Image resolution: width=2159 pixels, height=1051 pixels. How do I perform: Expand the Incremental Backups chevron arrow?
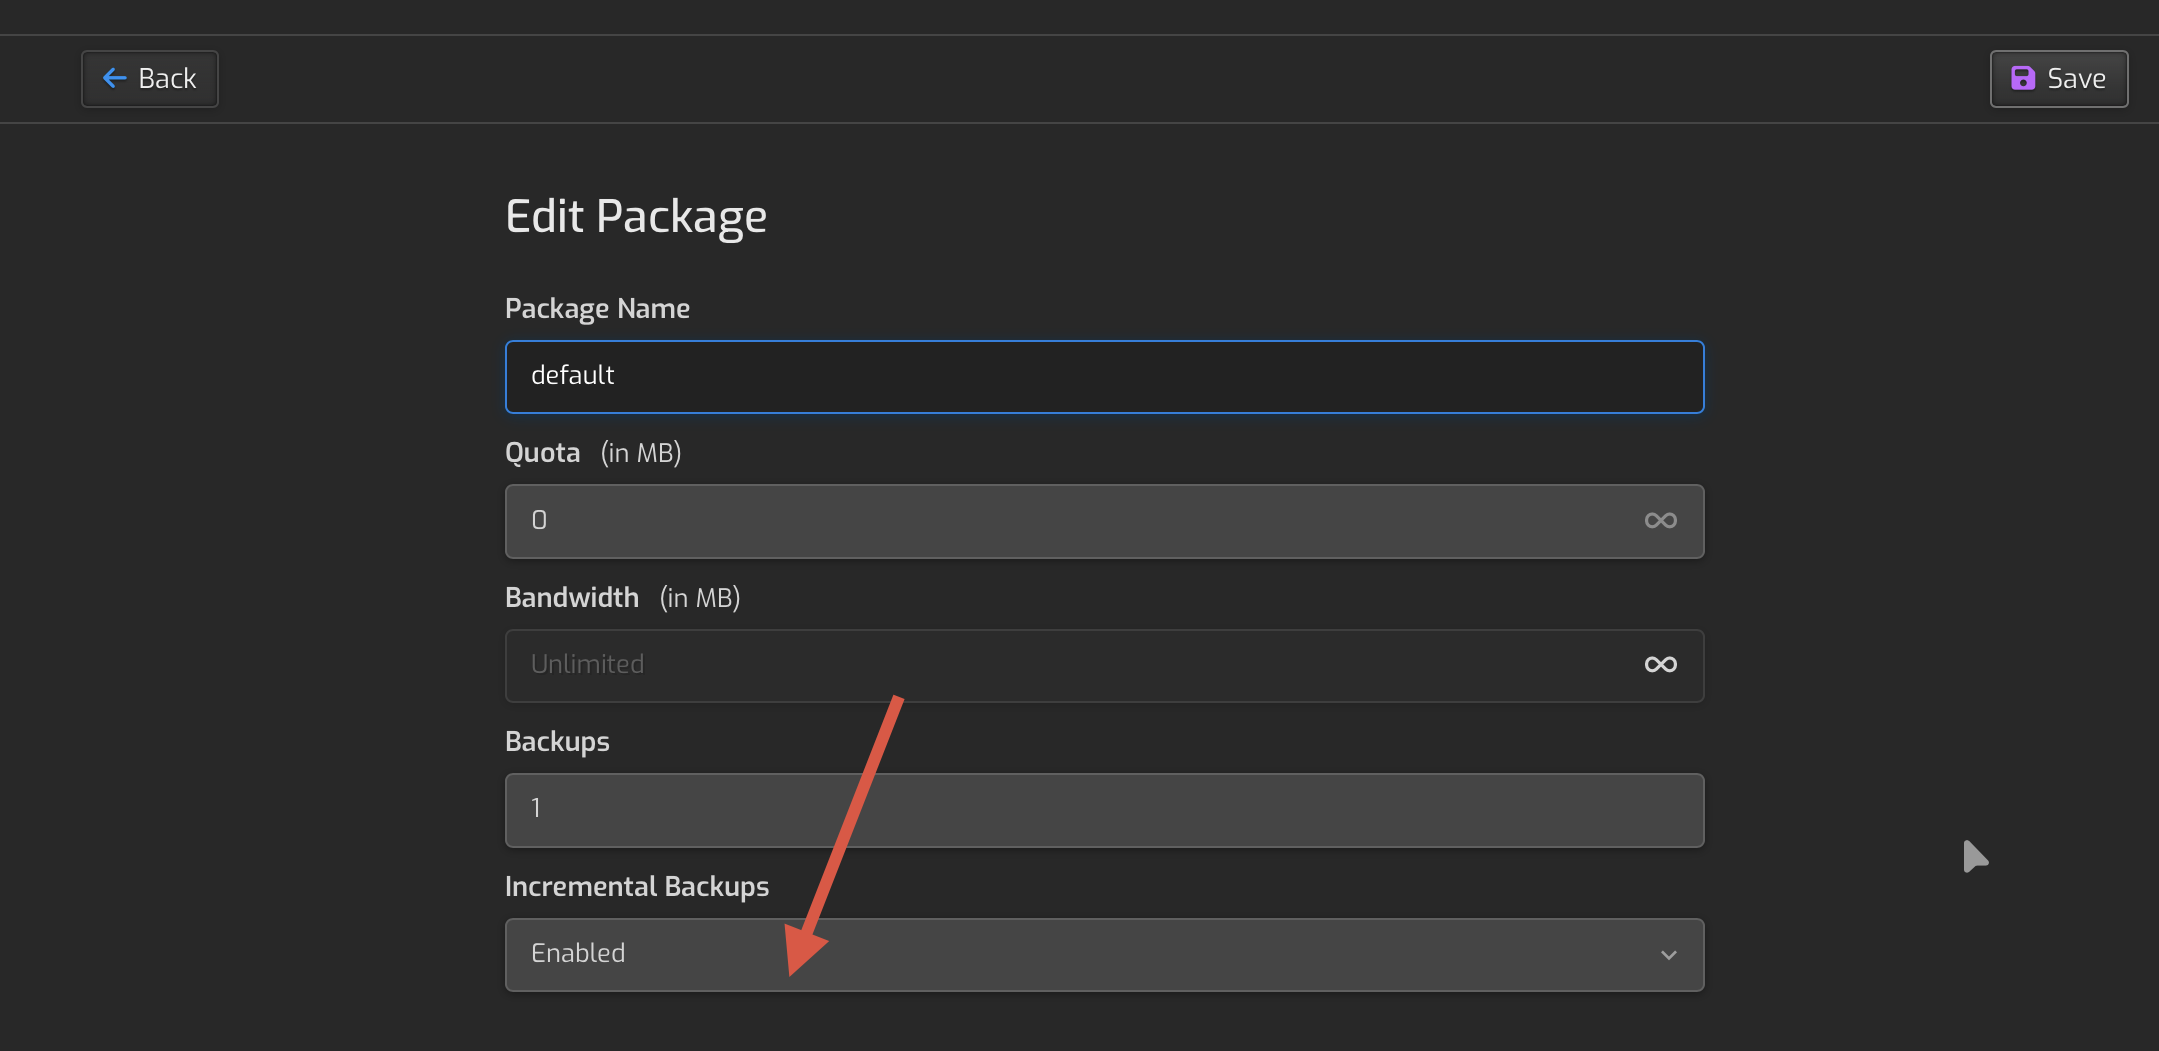click(x=1668, y=955)
